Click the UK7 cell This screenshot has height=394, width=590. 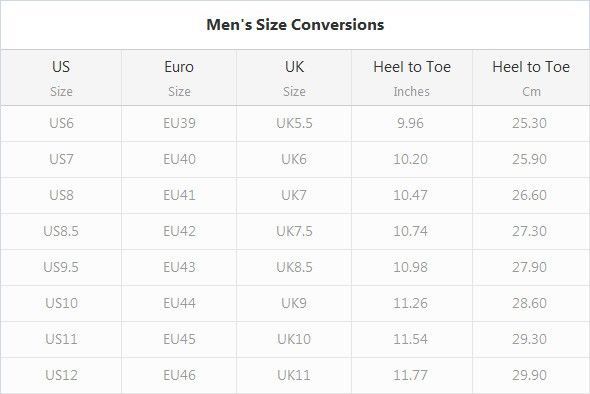tap(294, 195)
